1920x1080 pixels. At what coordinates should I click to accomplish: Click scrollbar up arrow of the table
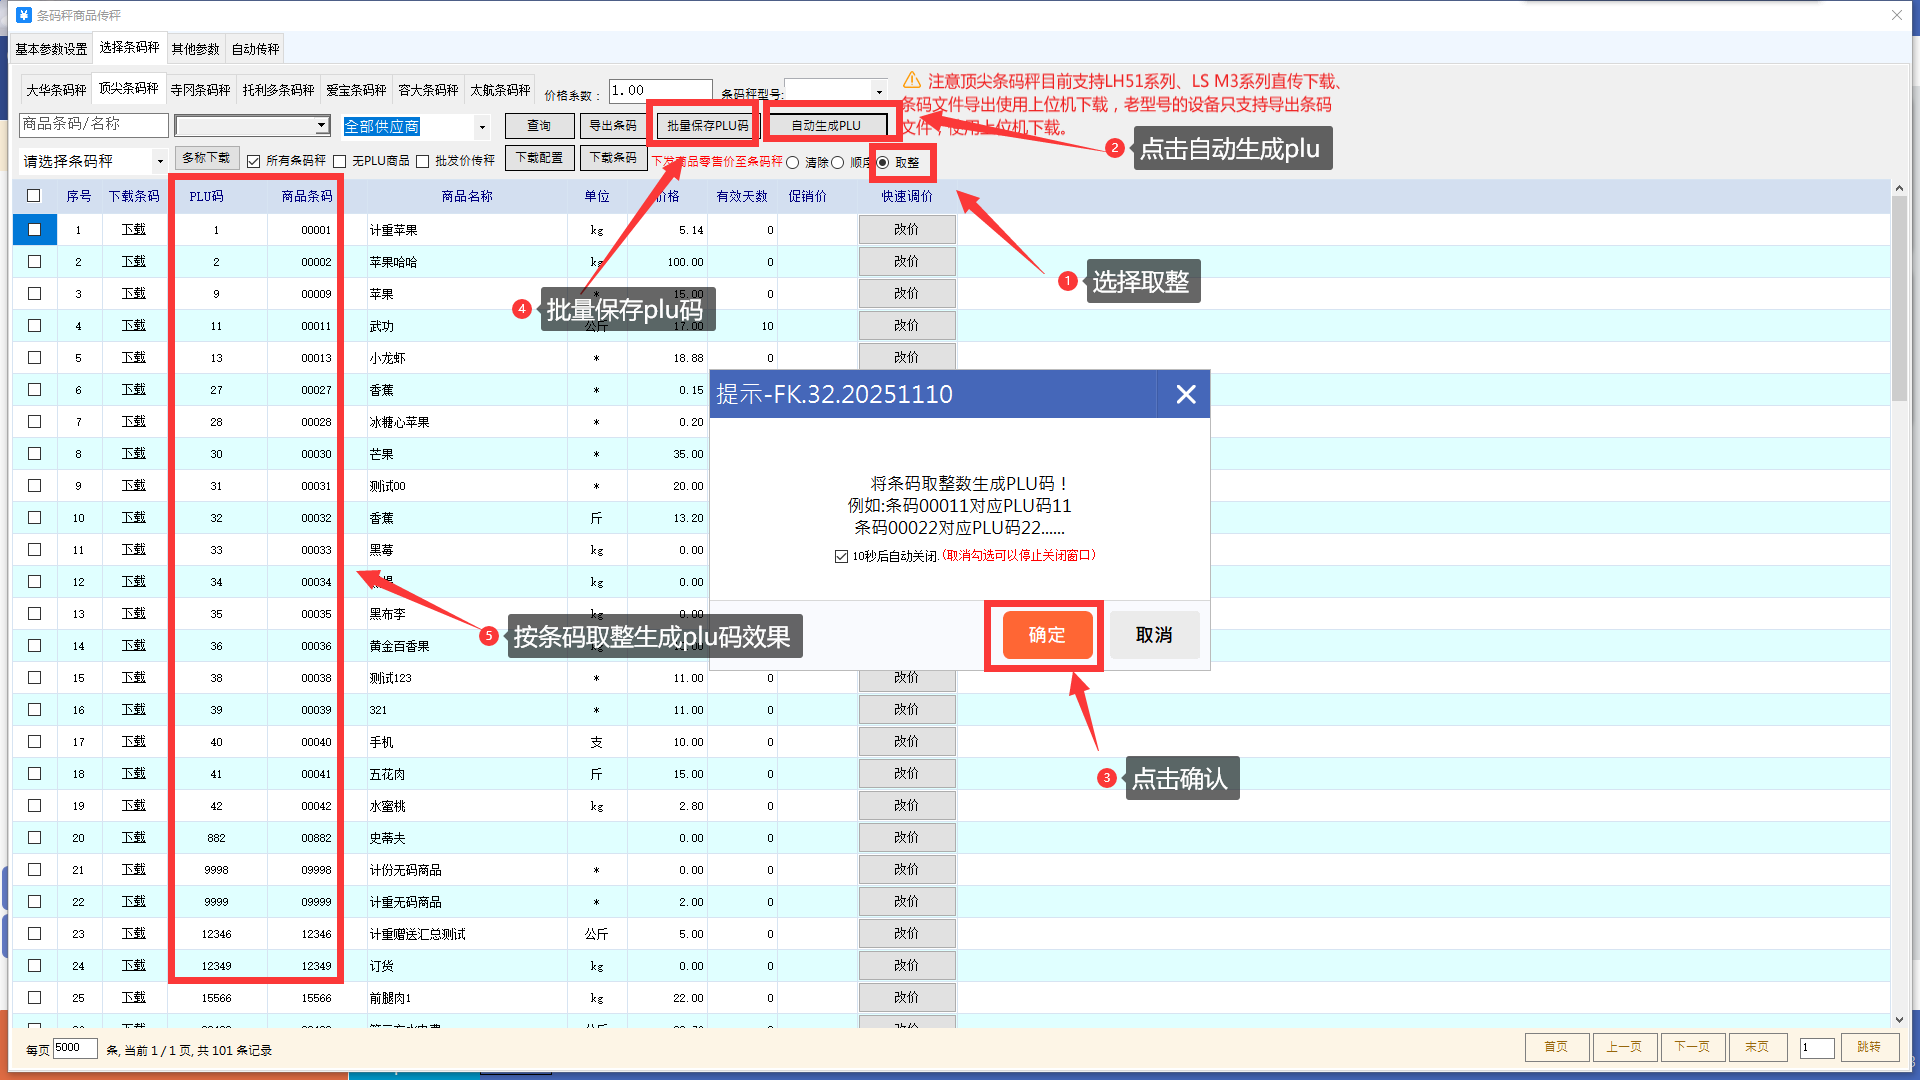coord(1899,189)
